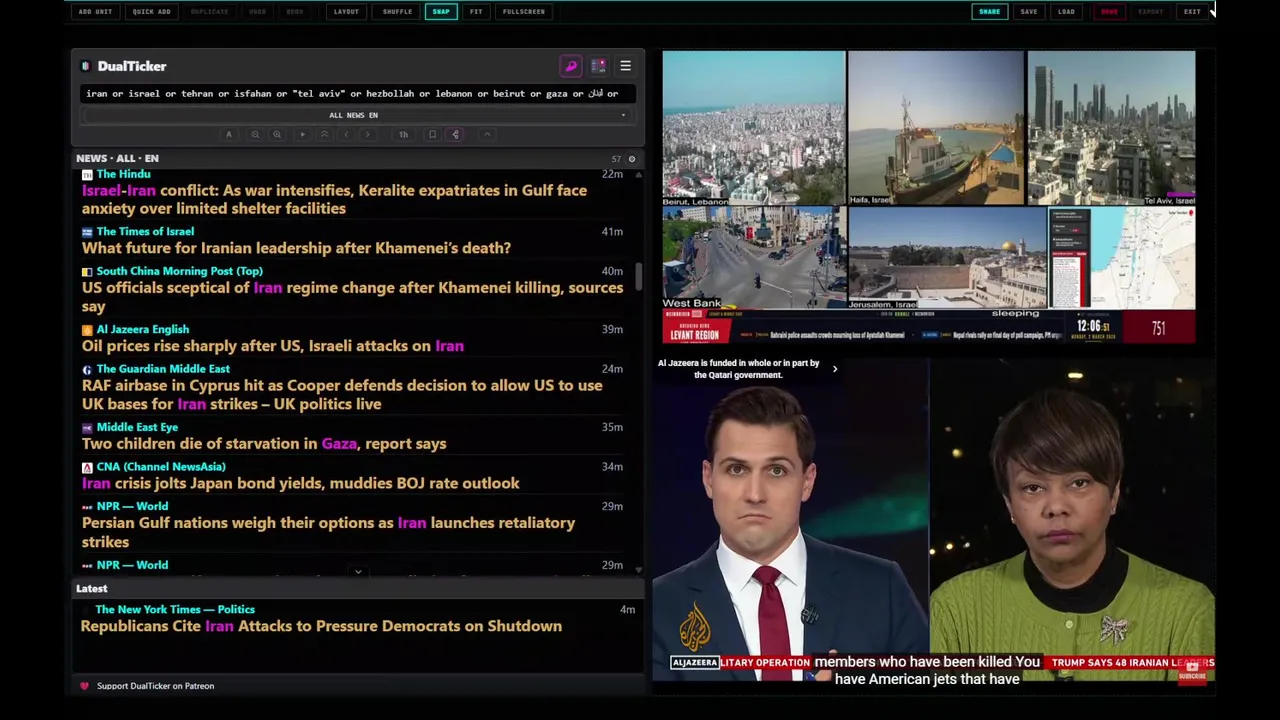Image resolution: width=1280 pixels, height=720 pixels.
Task: Click the LOAD button
Action: tap(1066, 12)
